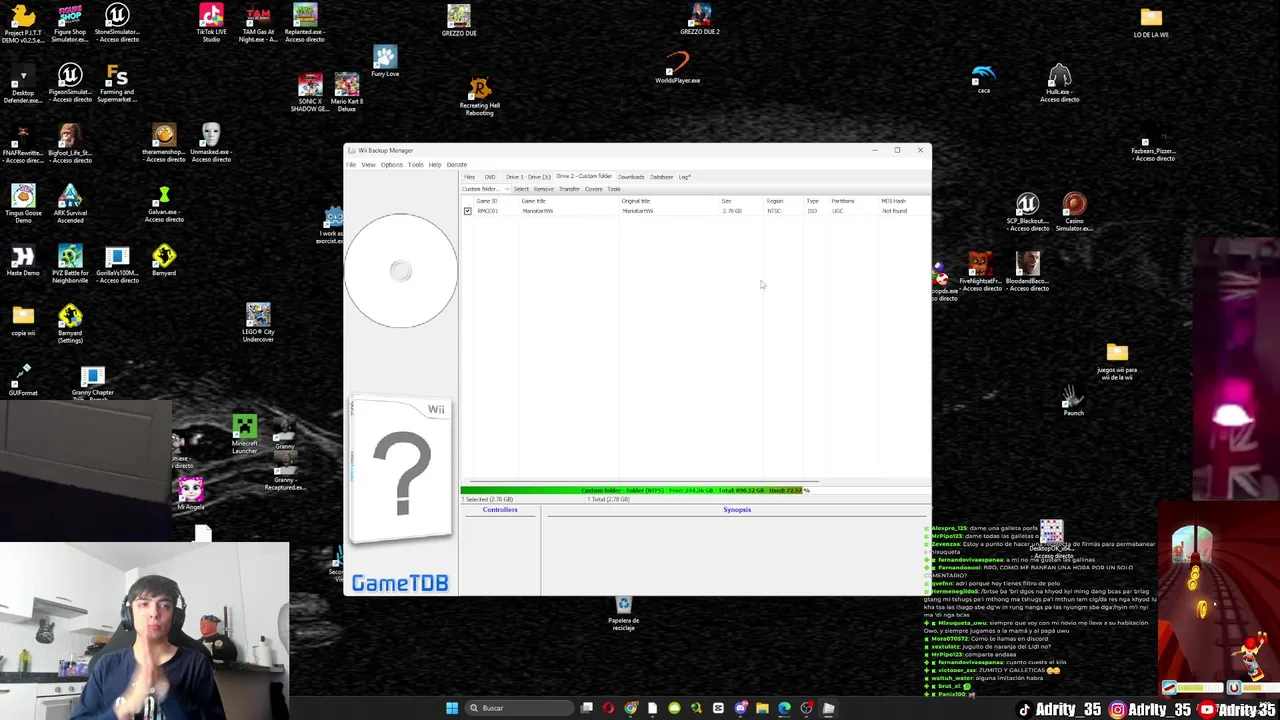Sort by MD5 Hash column header

(893, 201)
